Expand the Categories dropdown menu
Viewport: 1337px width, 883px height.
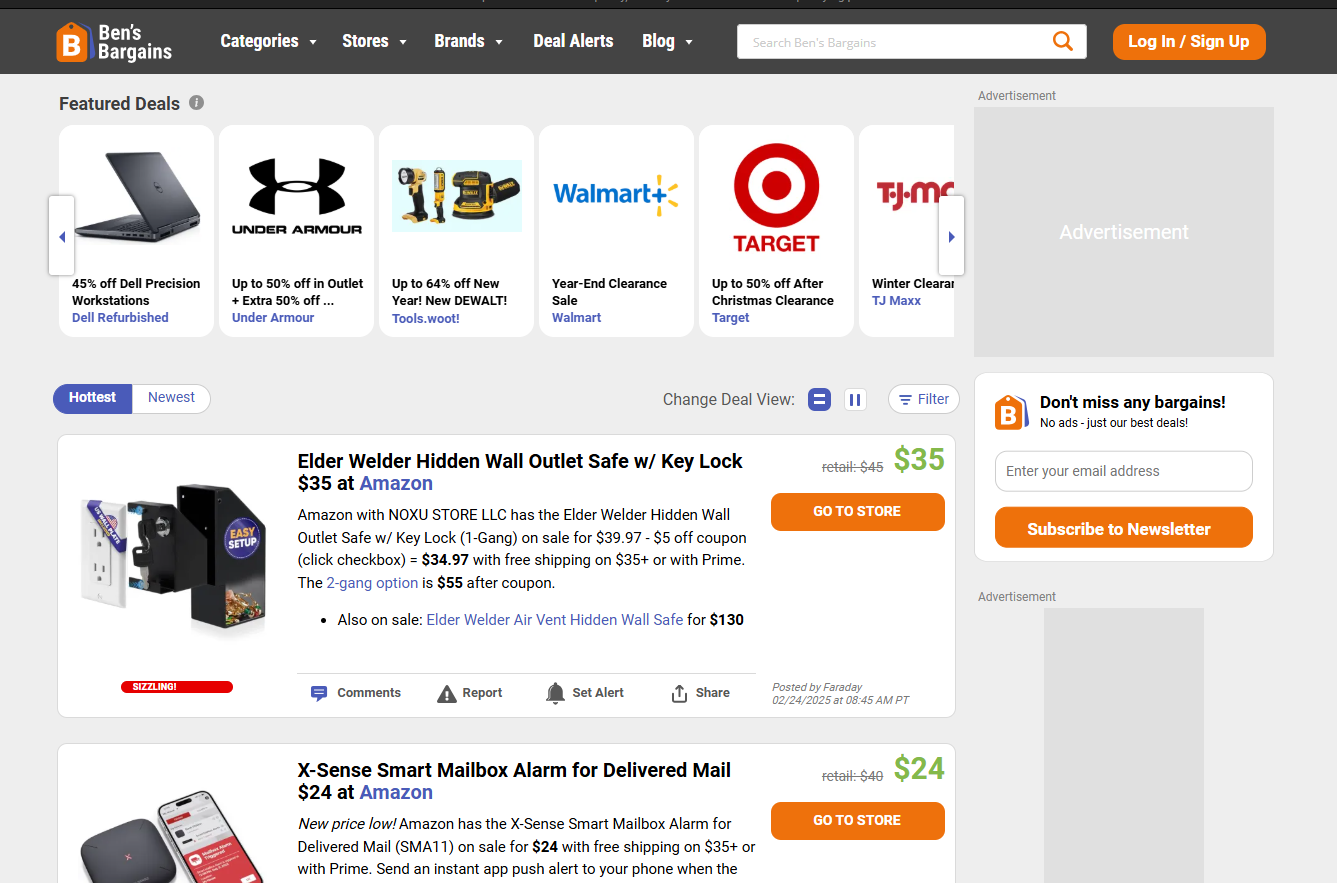pos(268,41)
